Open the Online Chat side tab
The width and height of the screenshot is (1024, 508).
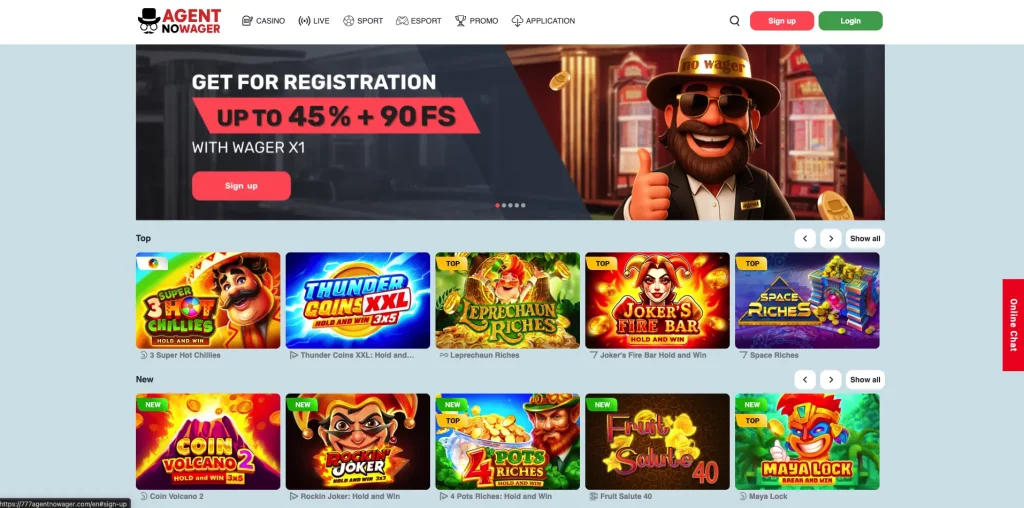1013,325
